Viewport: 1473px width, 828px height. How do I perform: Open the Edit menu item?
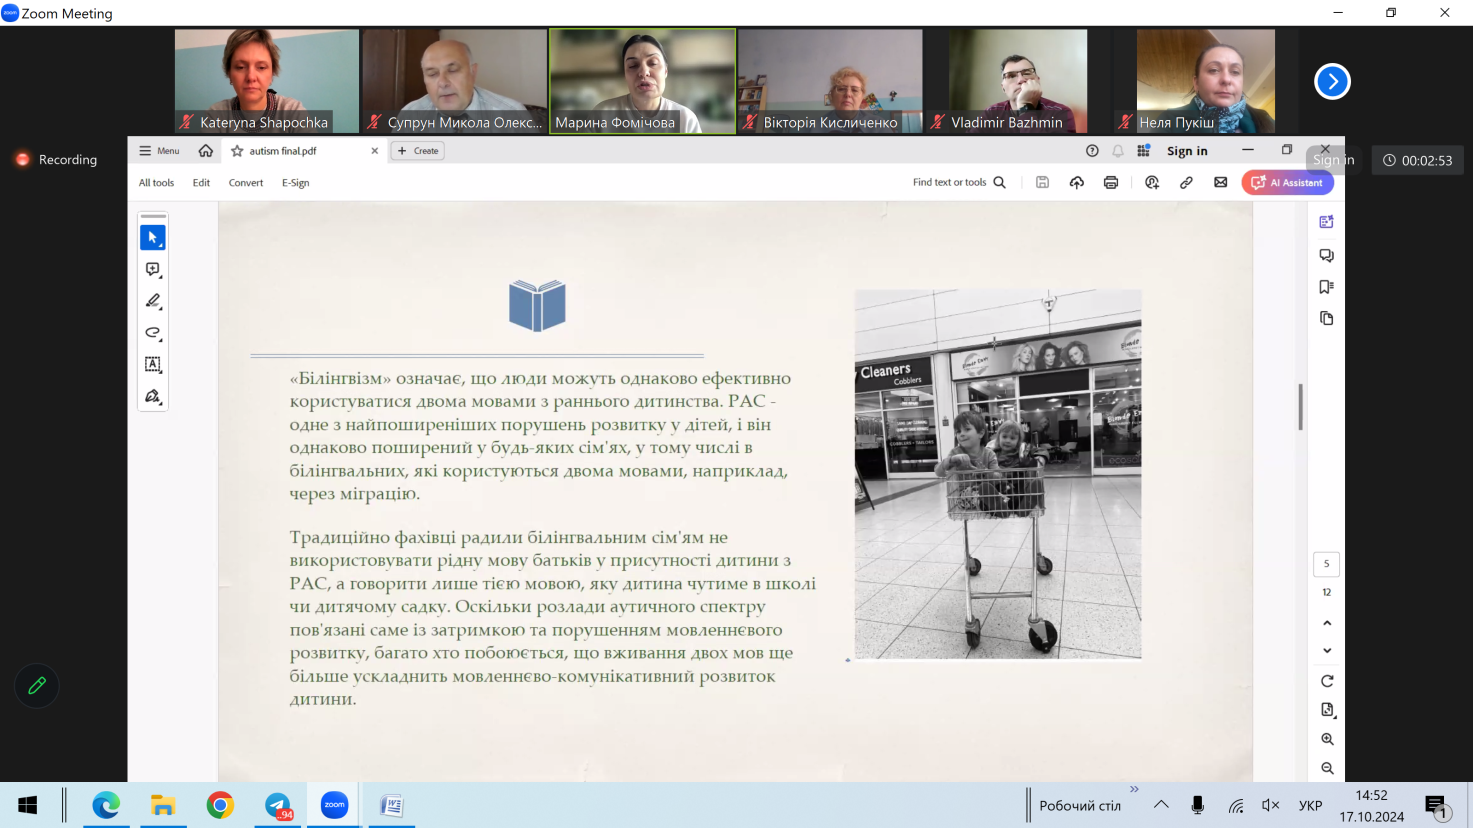tap(201, 183)
